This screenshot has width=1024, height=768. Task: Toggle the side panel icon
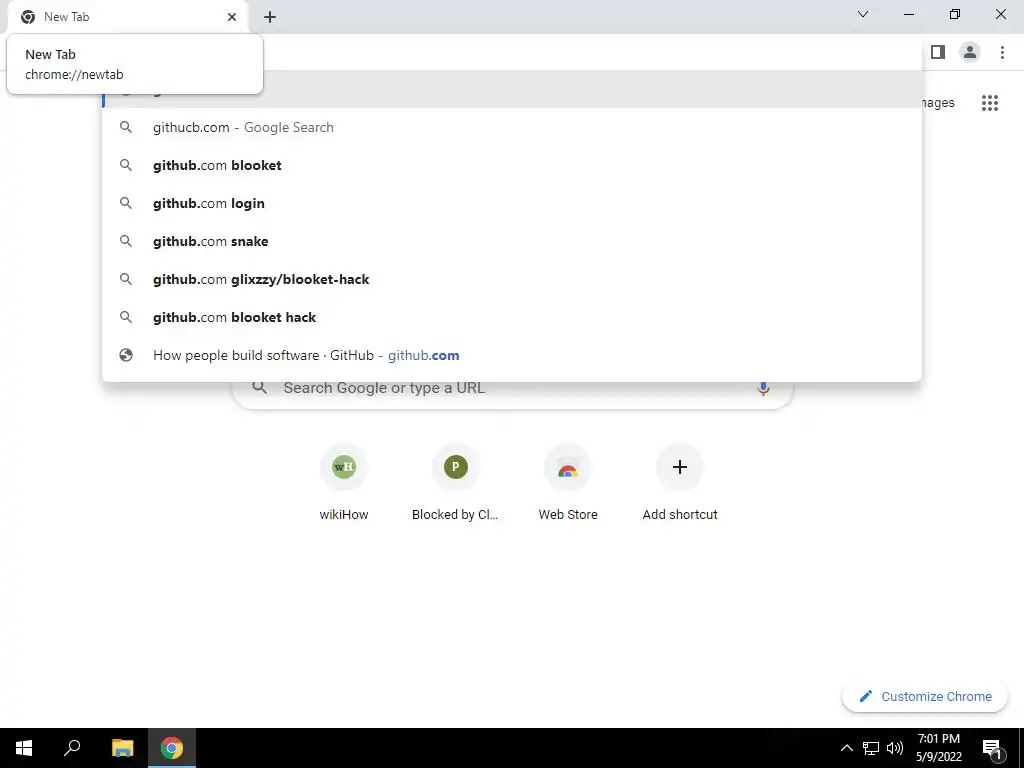[938, 52]
